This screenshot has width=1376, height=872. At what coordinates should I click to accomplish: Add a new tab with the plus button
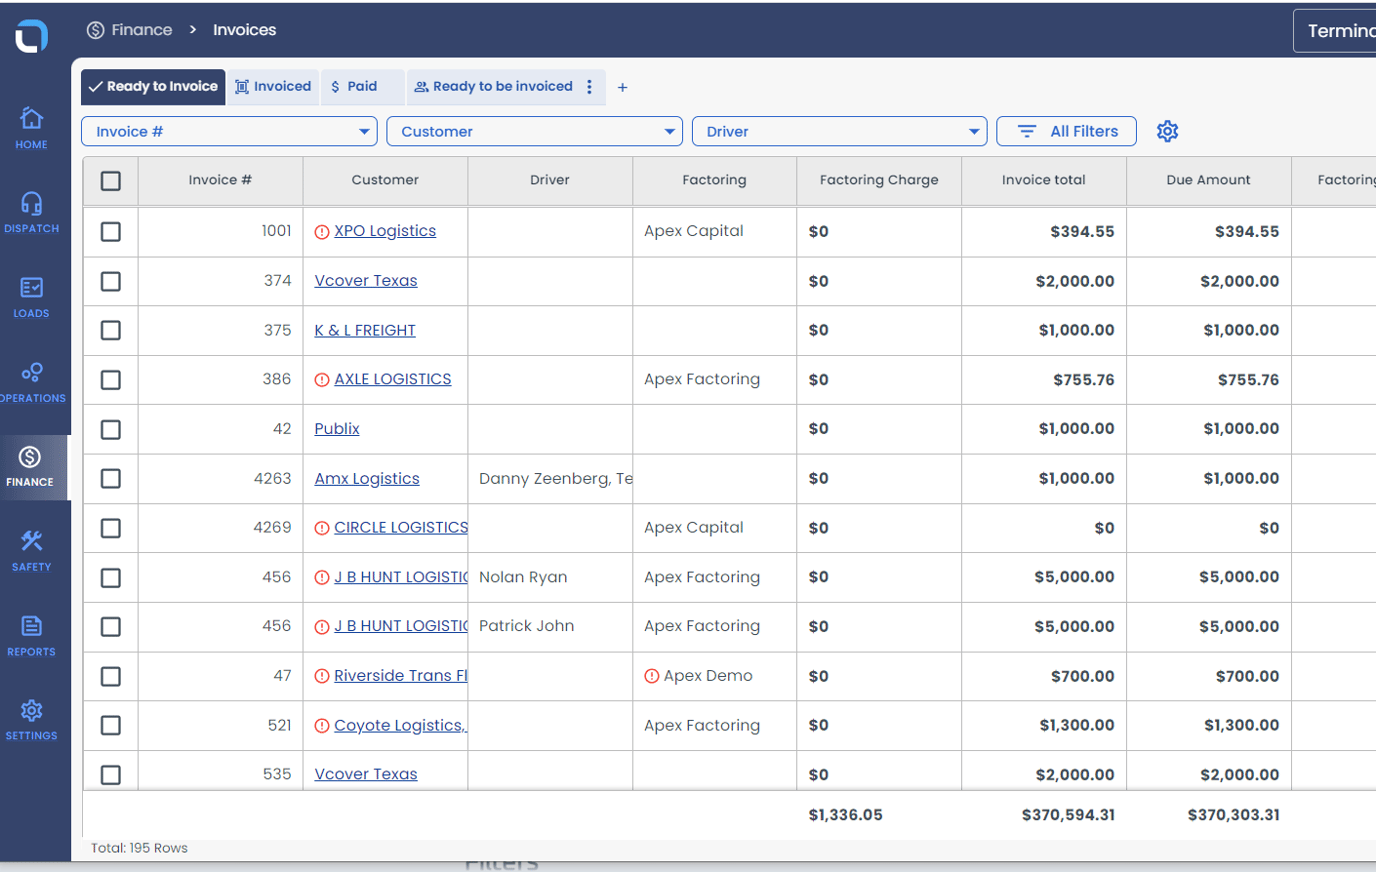[622, 88]
